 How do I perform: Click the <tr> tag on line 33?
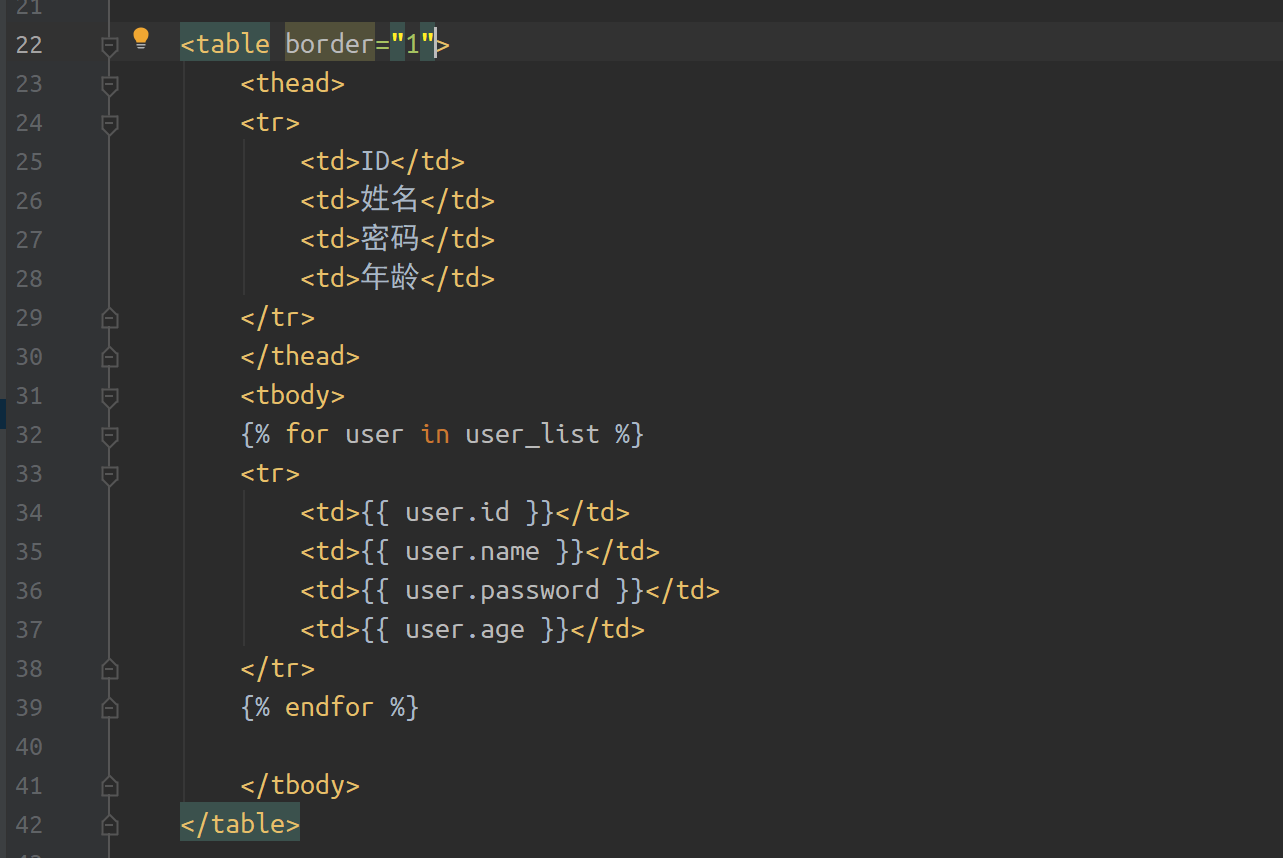coord(270,474)
